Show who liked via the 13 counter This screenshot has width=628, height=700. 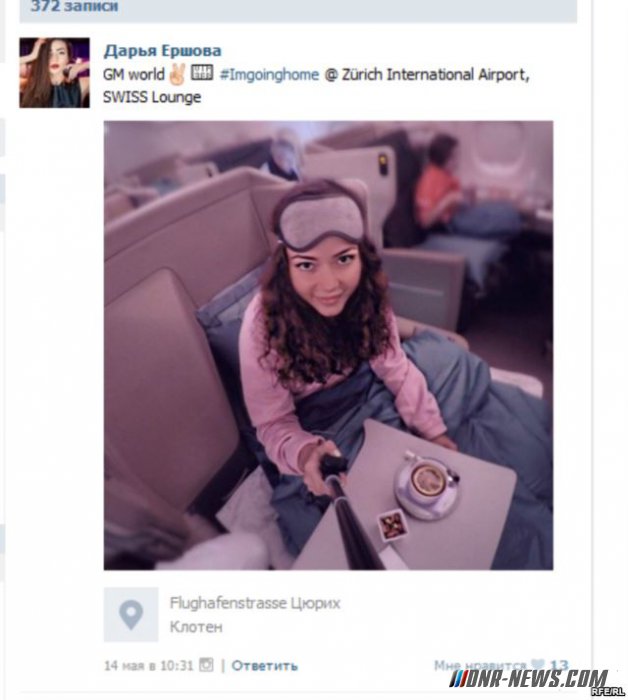(559, 666)
